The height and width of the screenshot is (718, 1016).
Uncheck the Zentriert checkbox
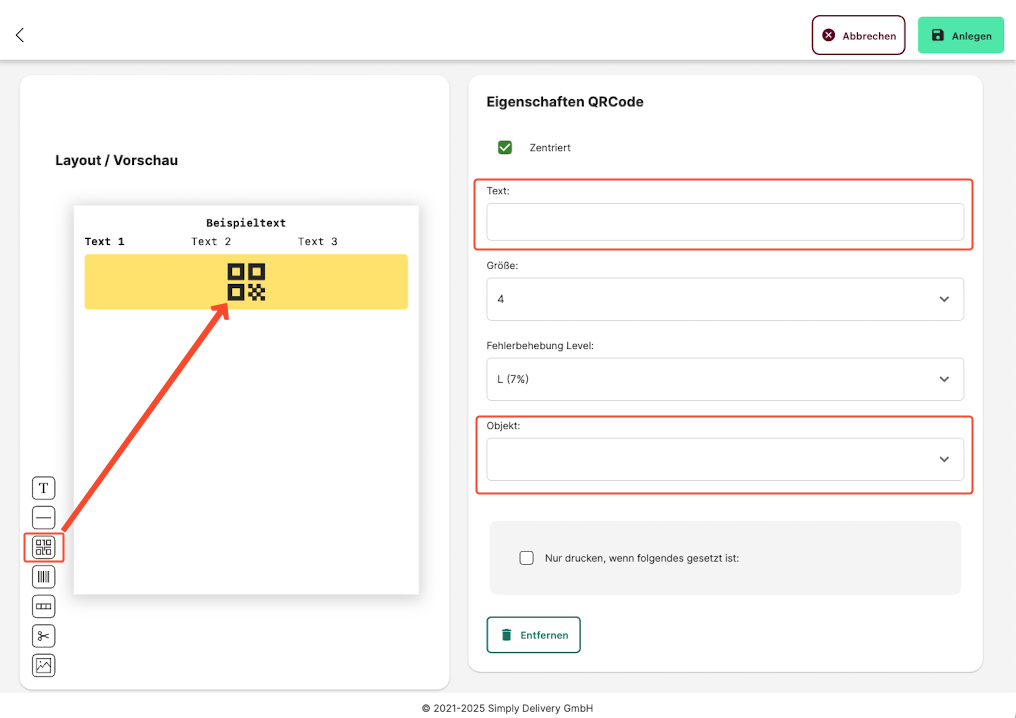pos(505,148)
